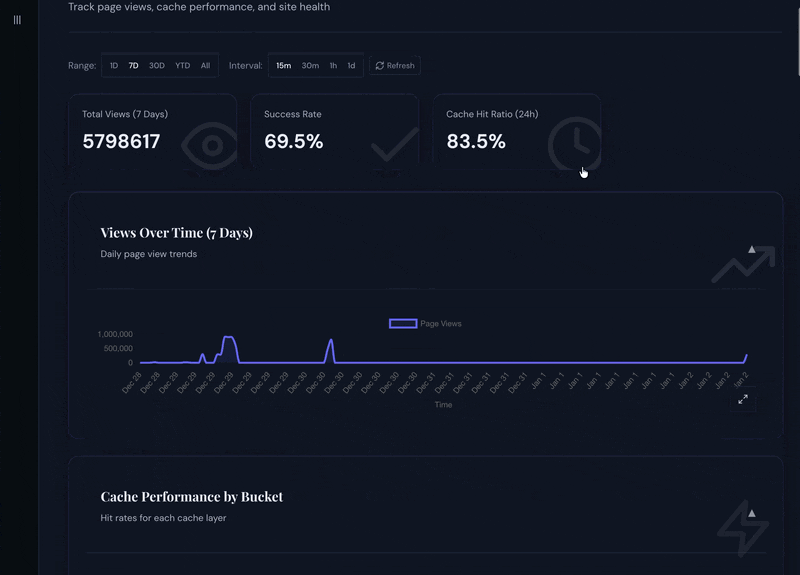This screenshot has height=575, width=800.
Task: Click the Hit rates for each cache layer text
Action: click(x=163, y=518)
